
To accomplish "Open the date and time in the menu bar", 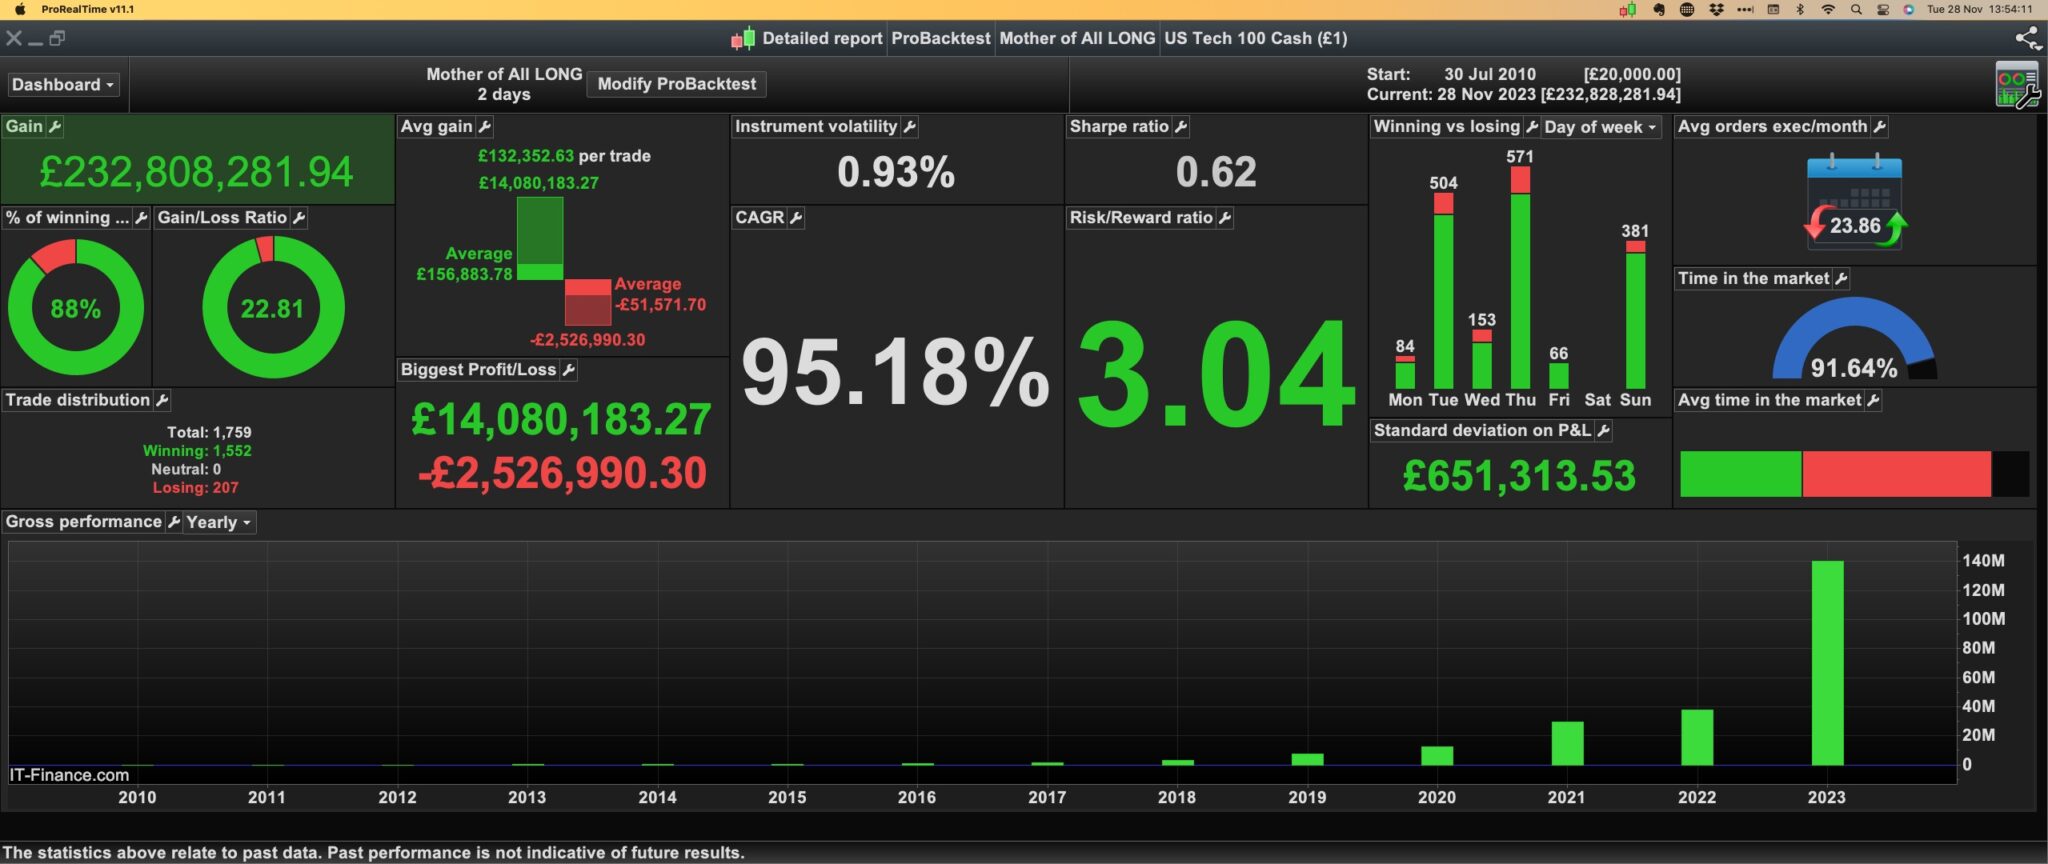I will point(1980,10).
